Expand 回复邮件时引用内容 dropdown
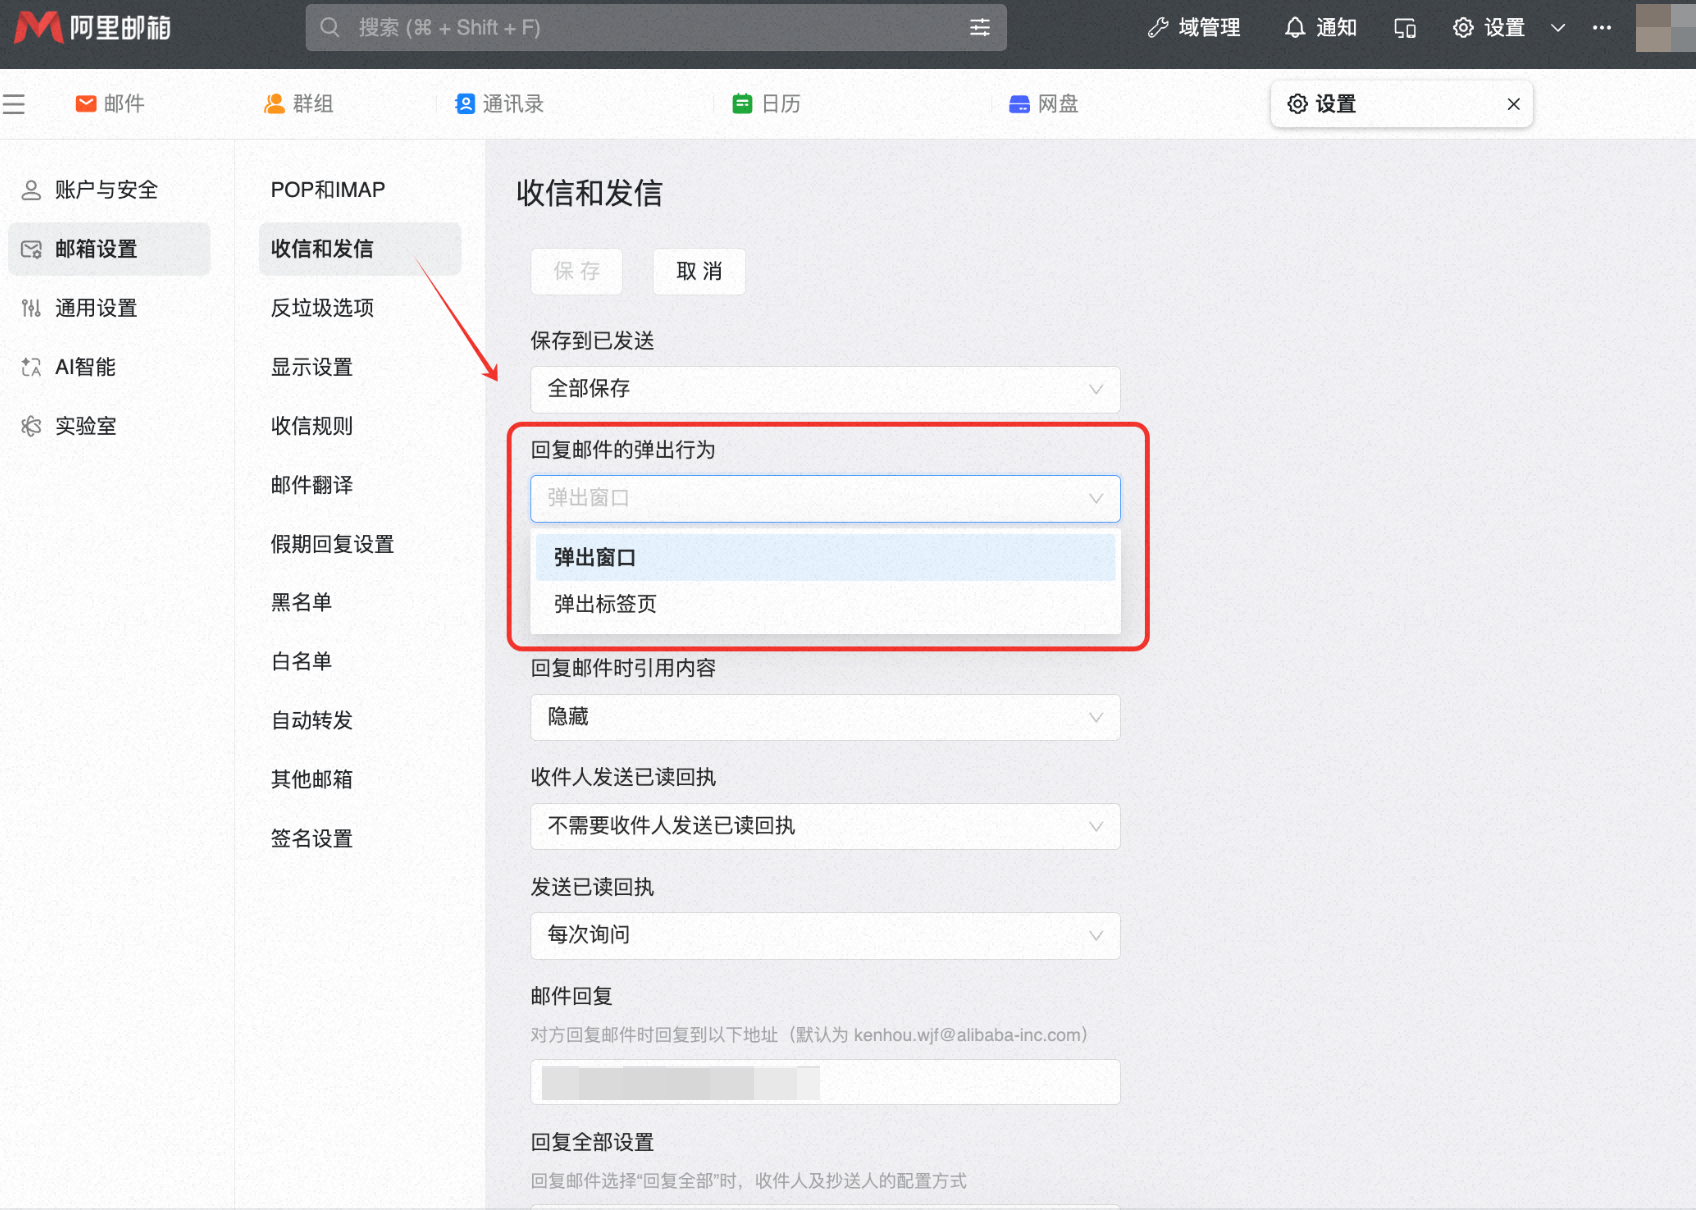The width and height of the screenshot is (1696, 1210). (825, 717)
